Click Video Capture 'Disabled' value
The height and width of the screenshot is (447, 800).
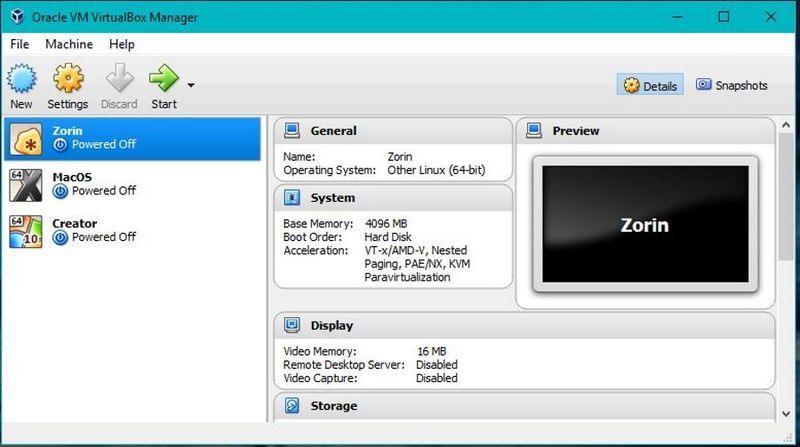click(437, 378)
